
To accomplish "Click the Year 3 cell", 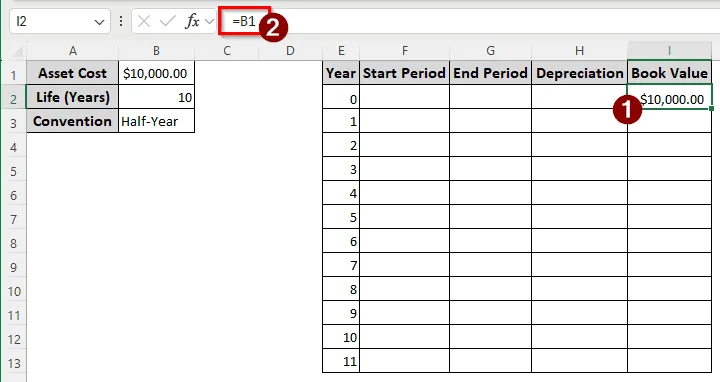I will [341, 169].
